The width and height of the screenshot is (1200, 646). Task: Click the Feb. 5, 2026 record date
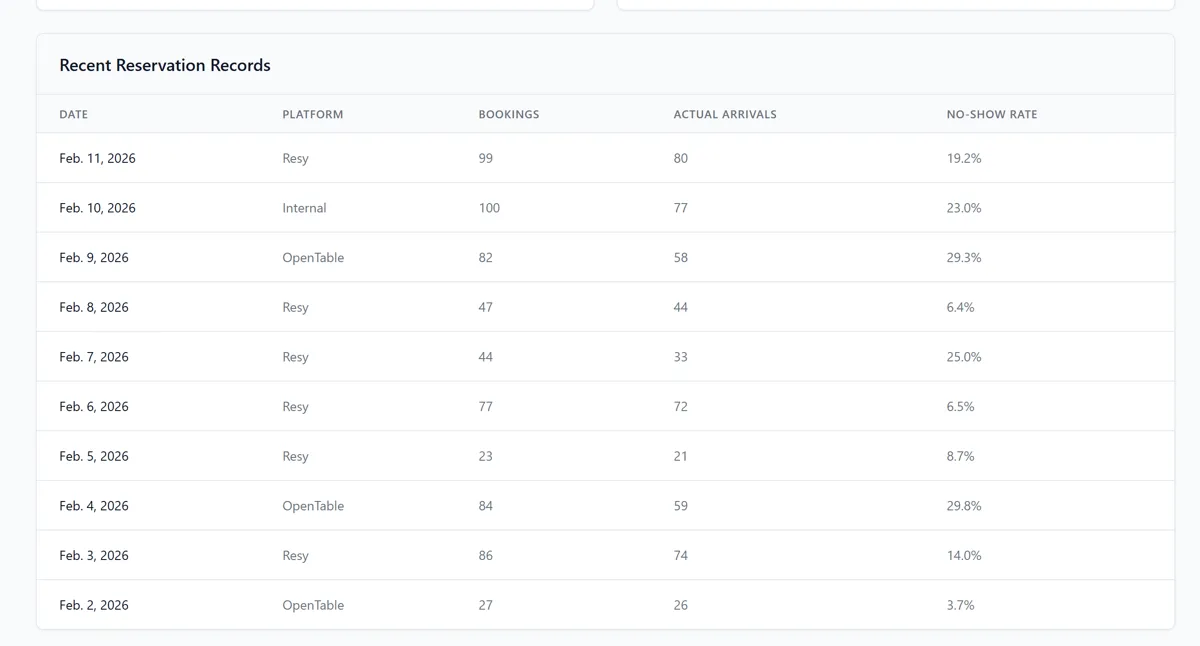(94, 456)
